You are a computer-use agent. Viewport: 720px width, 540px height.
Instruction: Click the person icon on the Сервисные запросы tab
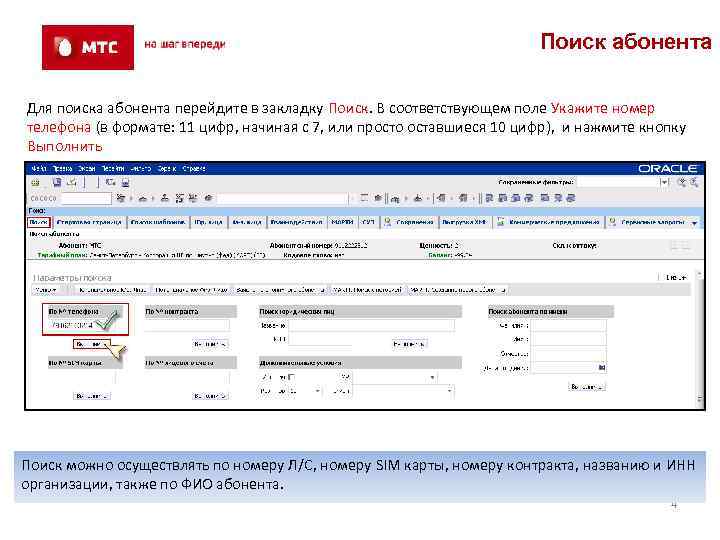click(613, 222)
